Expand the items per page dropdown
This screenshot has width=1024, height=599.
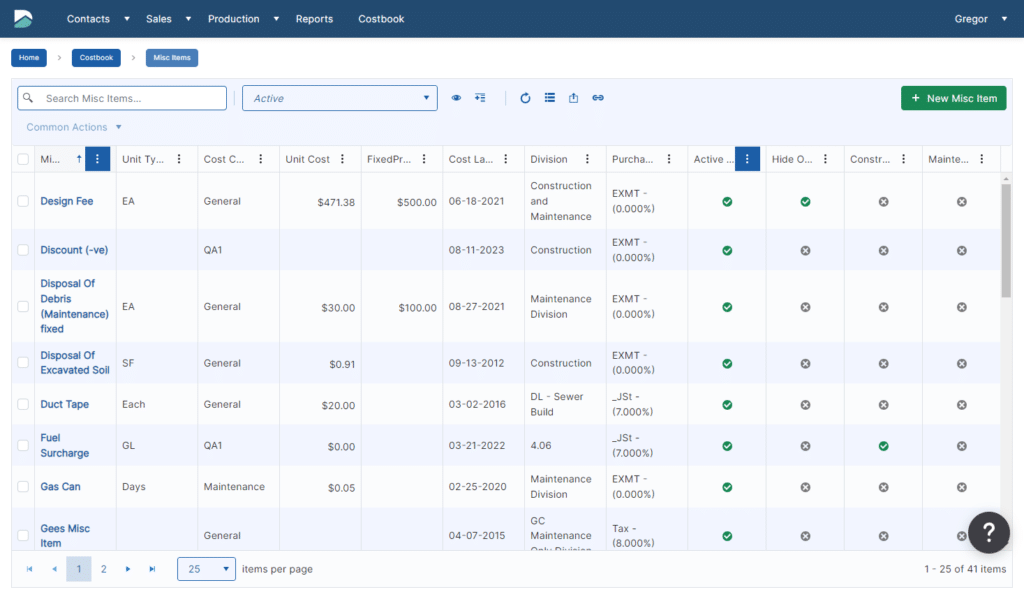click(206, 569)
